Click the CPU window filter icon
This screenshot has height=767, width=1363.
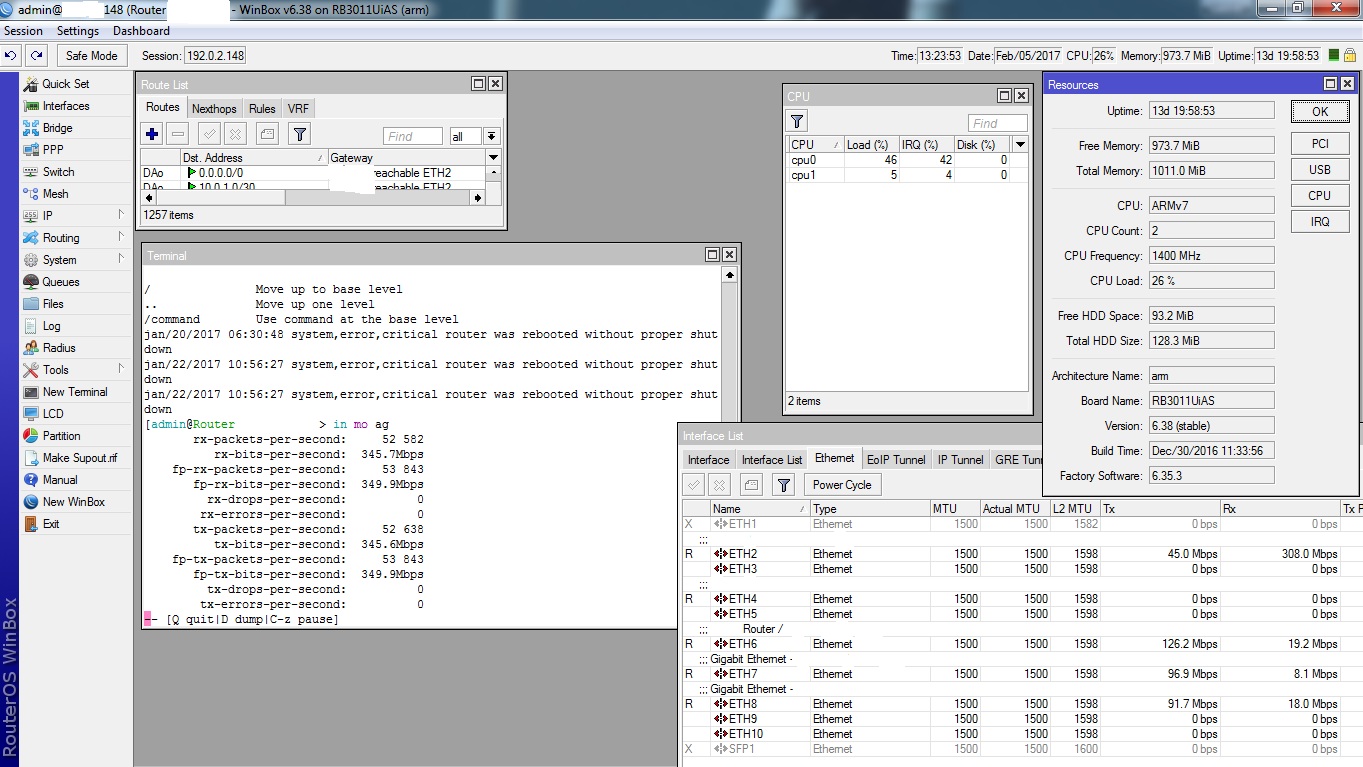click(x=797, y=122)
